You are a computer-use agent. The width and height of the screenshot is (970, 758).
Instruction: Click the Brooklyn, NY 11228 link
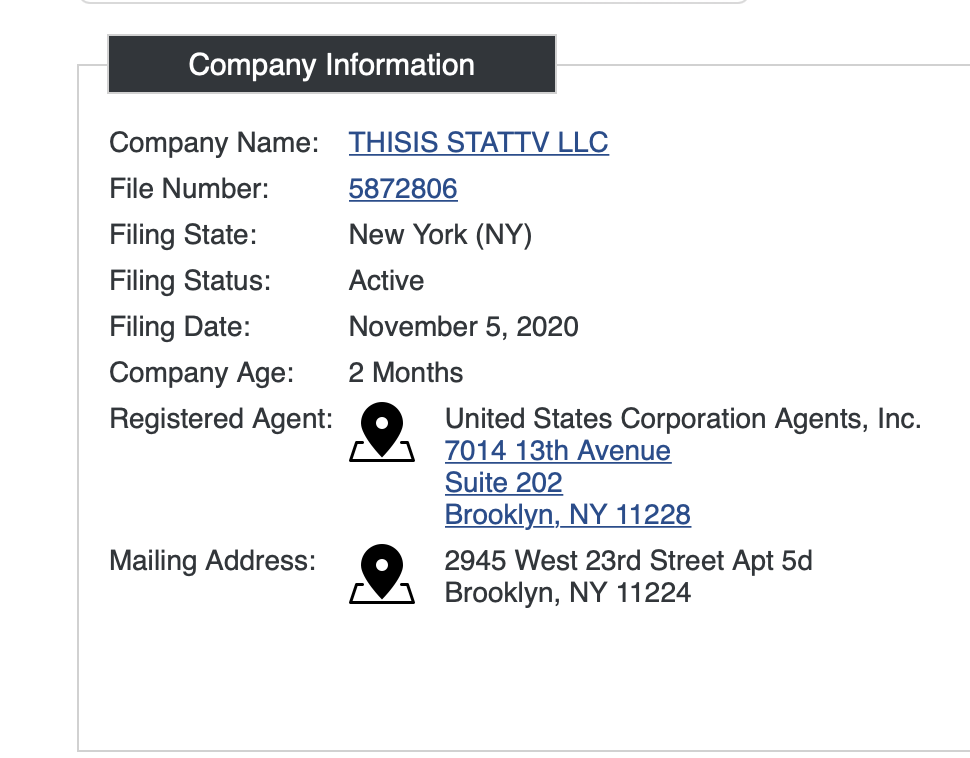[567, 515]
